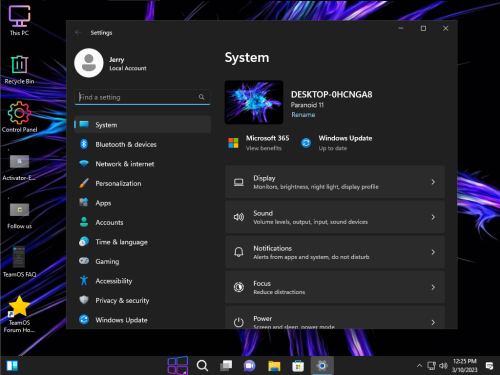Click the Microsoft 365 colored logo icon
This screenshot has width=500, height=375.
[233, 143]
